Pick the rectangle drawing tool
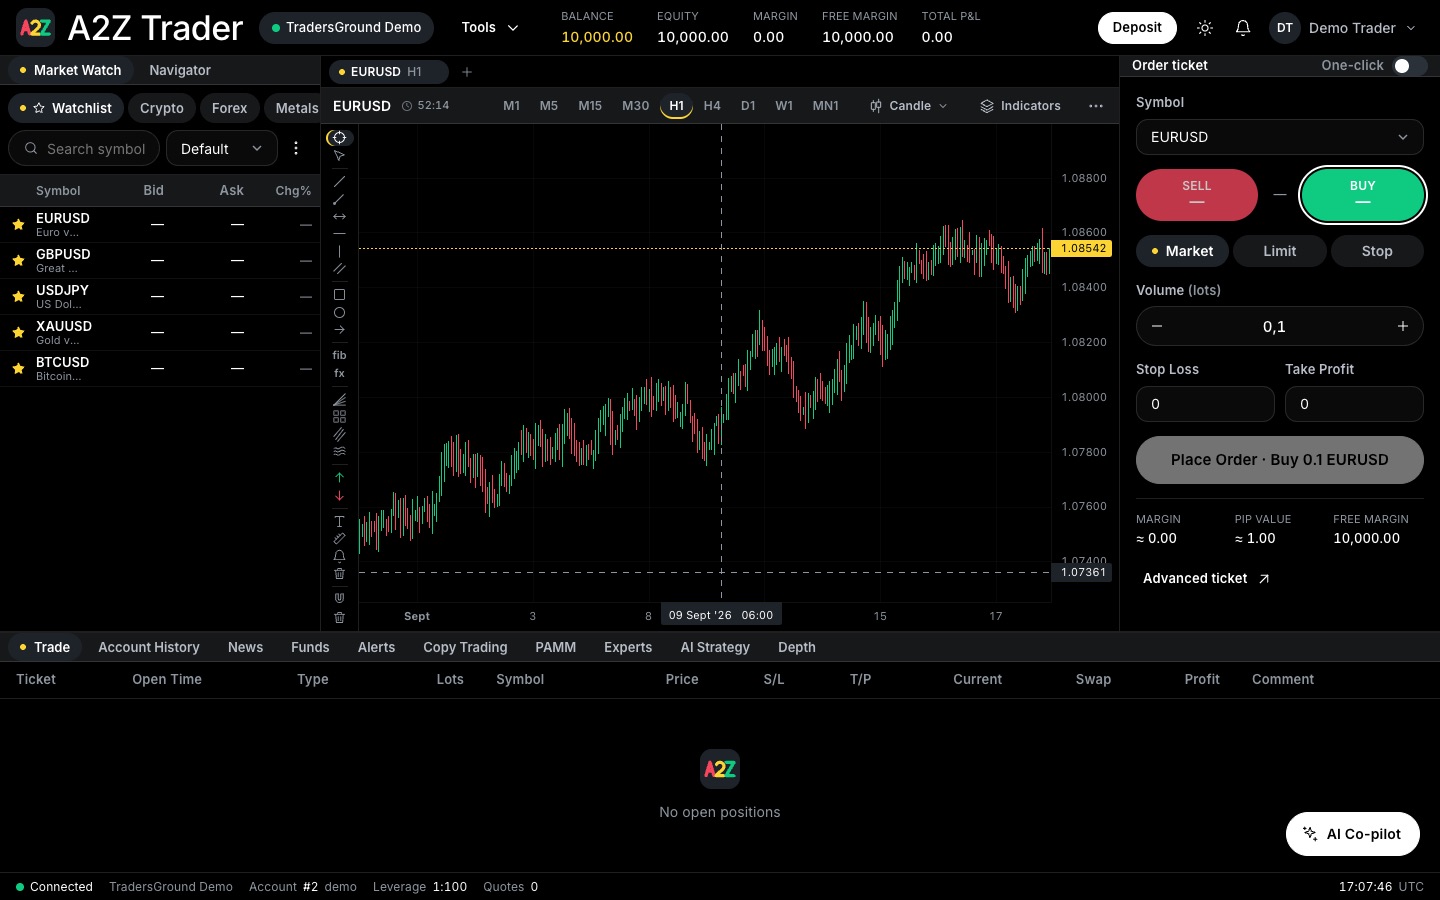Image resolution: width=1440 pixels, height=900 pixels. point(339,295)
